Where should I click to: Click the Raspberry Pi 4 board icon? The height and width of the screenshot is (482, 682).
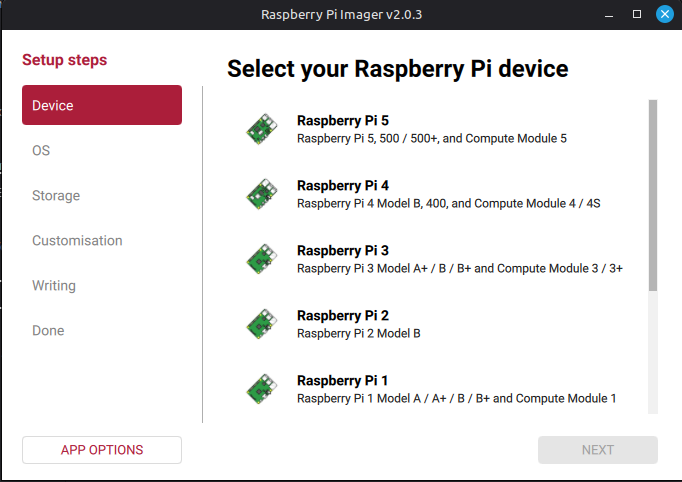tap(262, 194)
